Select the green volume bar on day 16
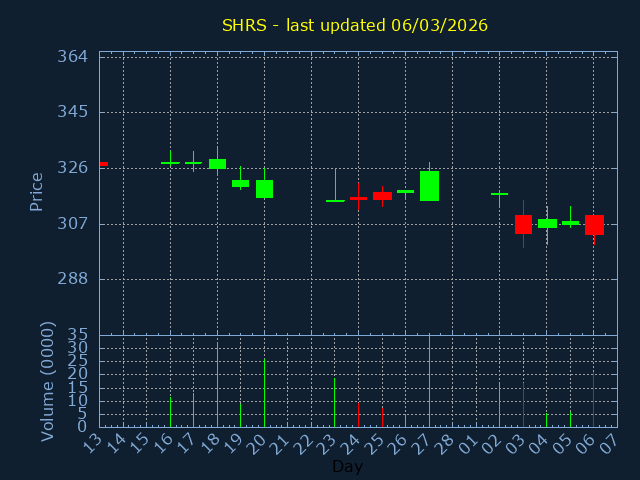The width and height of the screenshot is (640, 480). coord(170,411)
